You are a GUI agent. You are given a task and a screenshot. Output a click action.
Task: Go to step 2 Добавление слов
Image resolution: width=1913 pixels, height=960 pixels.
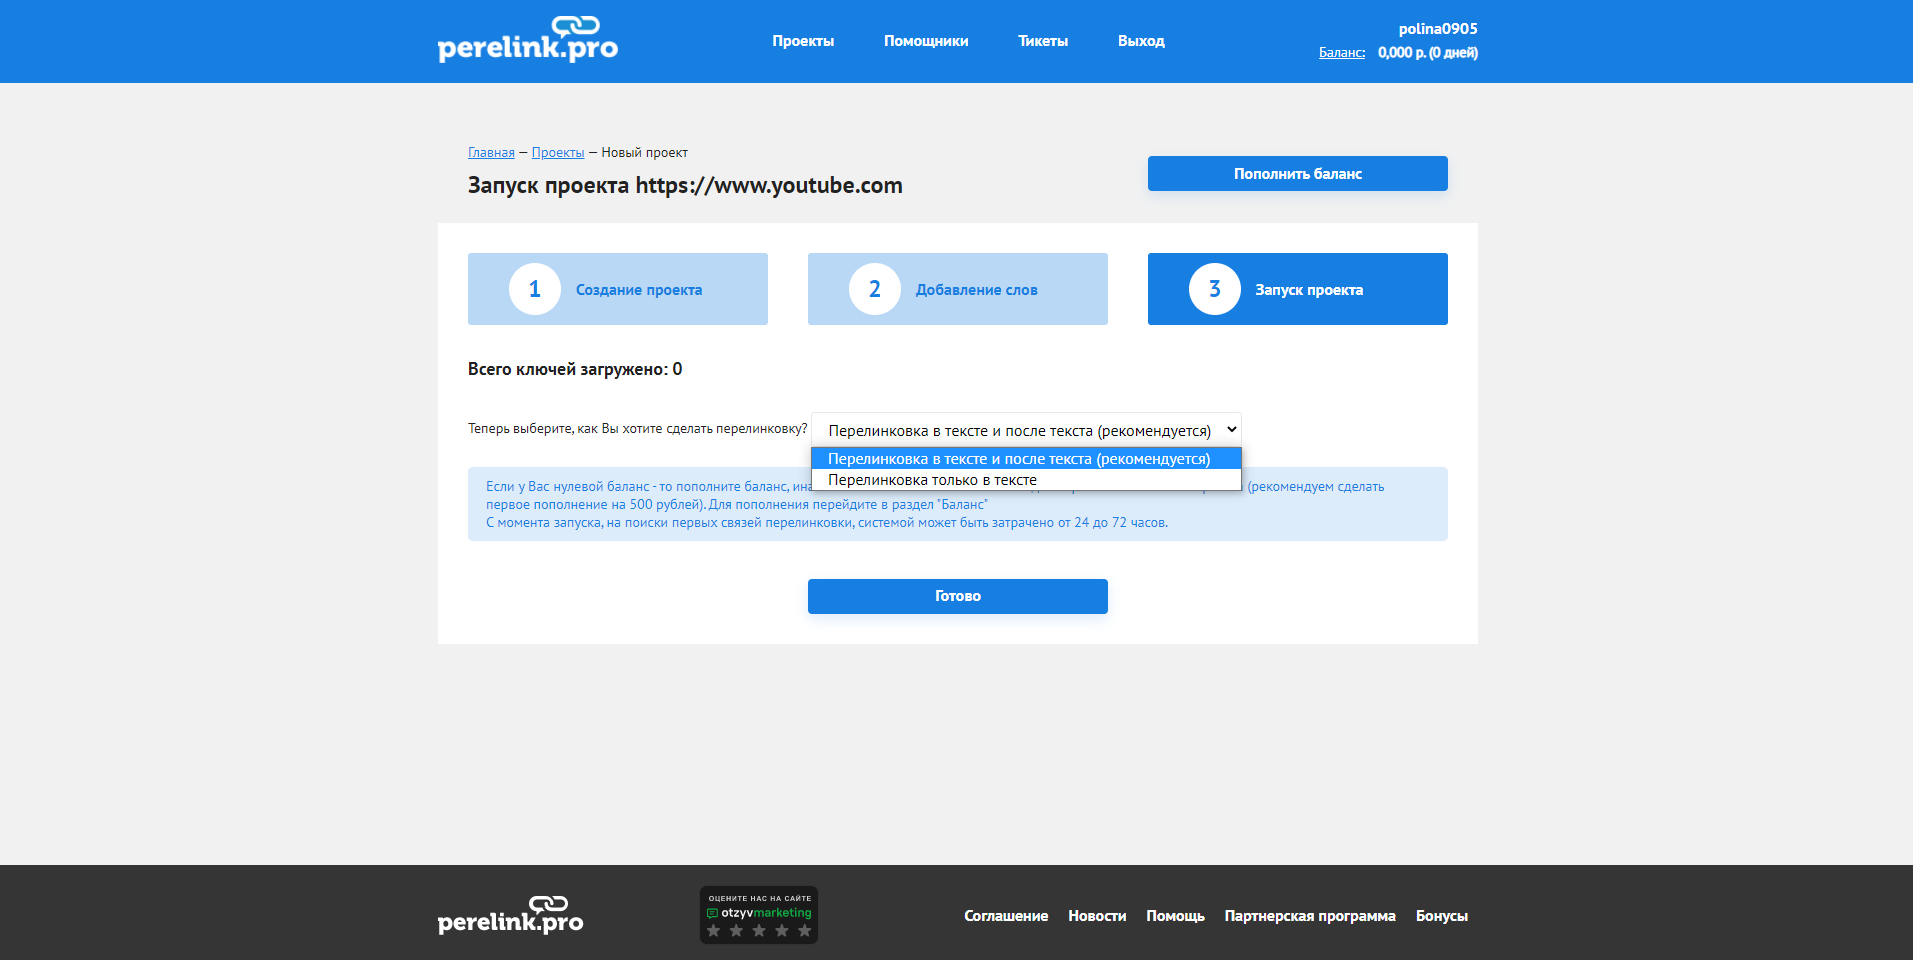[x=958, y=289]
